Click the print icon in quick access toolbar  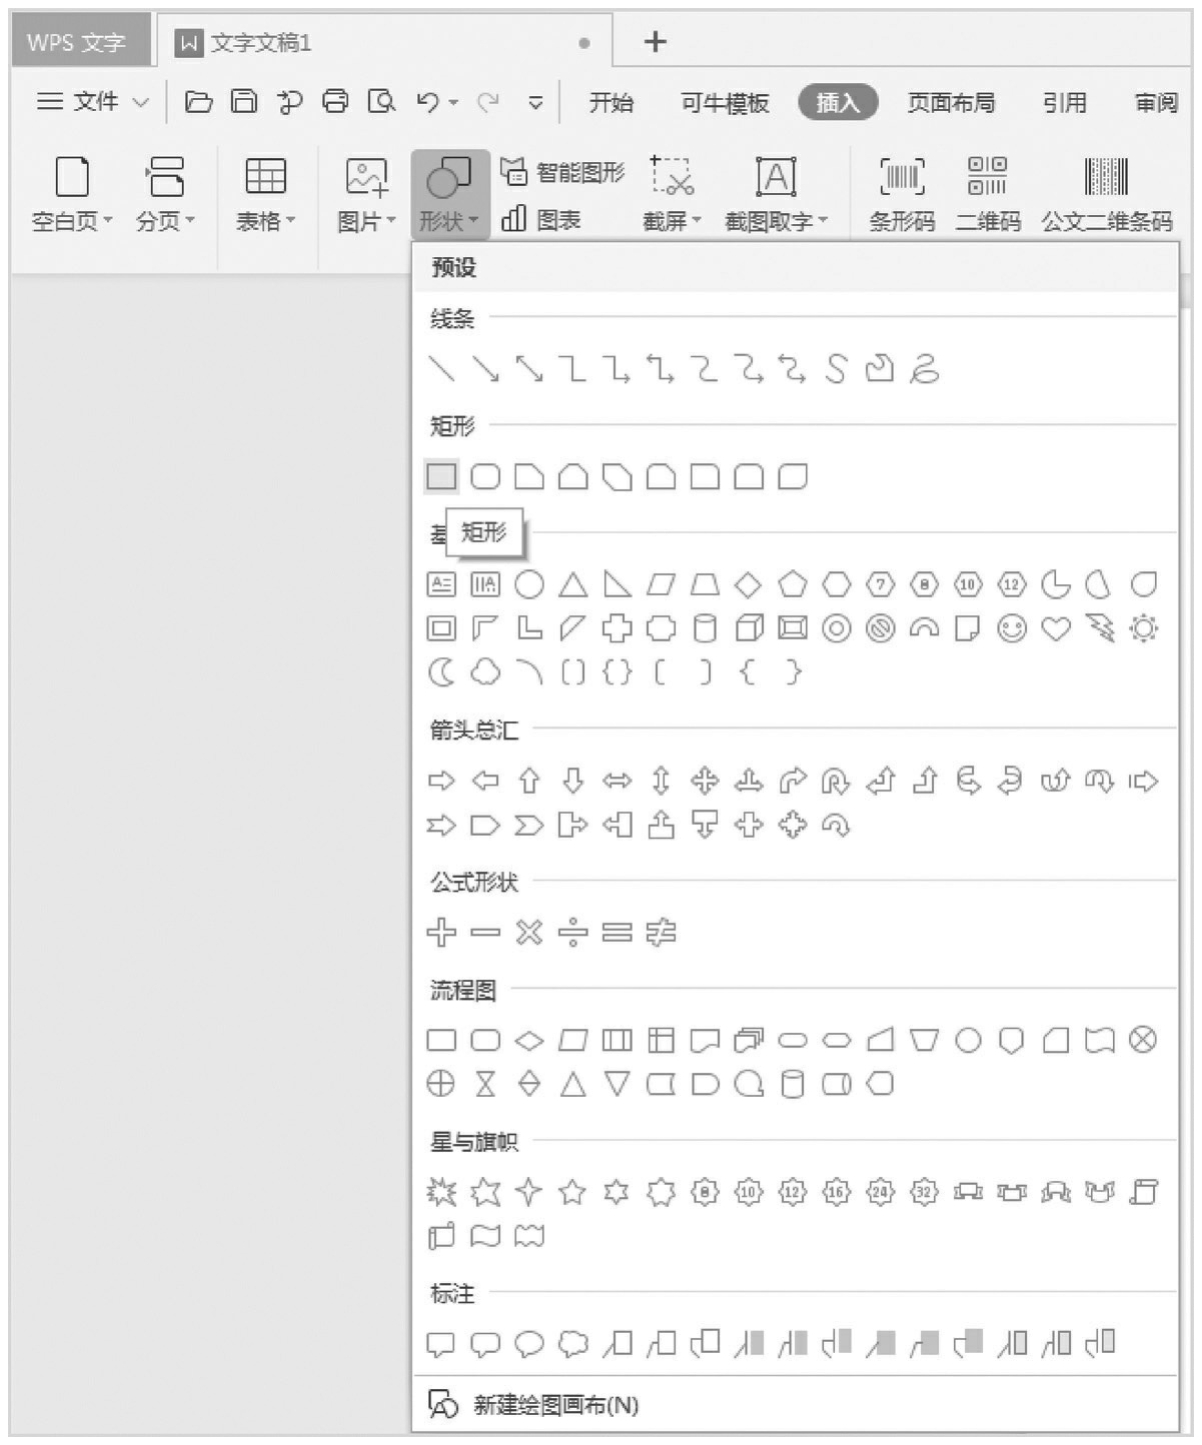point(336,101)
